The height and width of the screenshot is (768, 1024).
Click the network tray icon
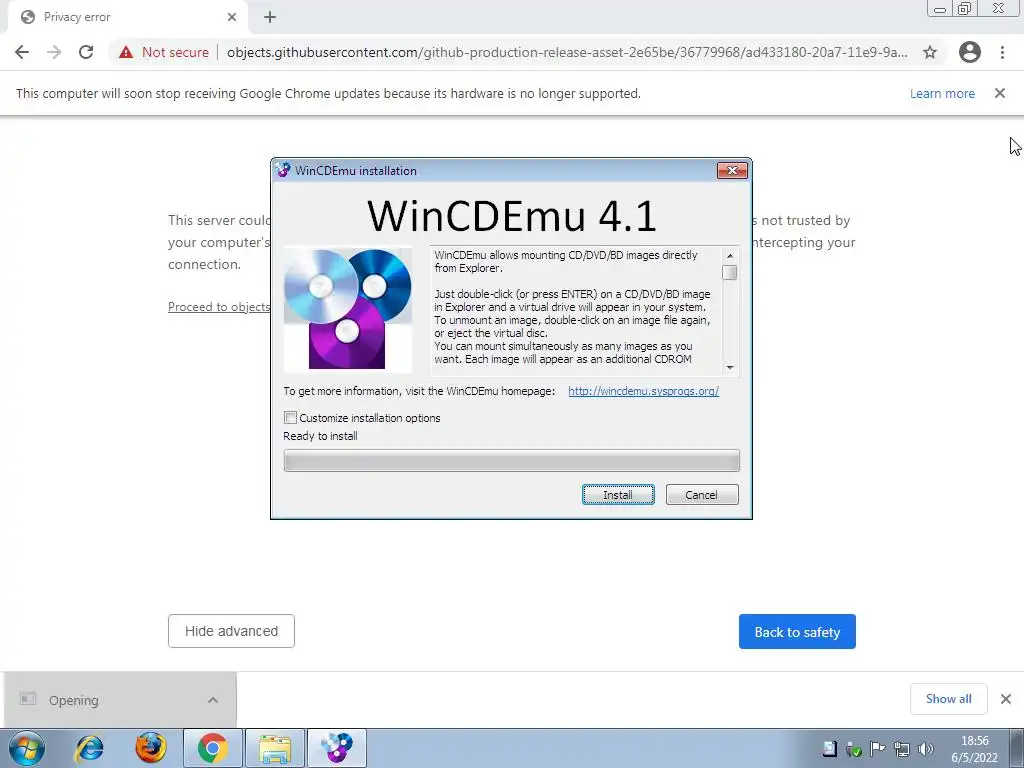click(901, 749)
